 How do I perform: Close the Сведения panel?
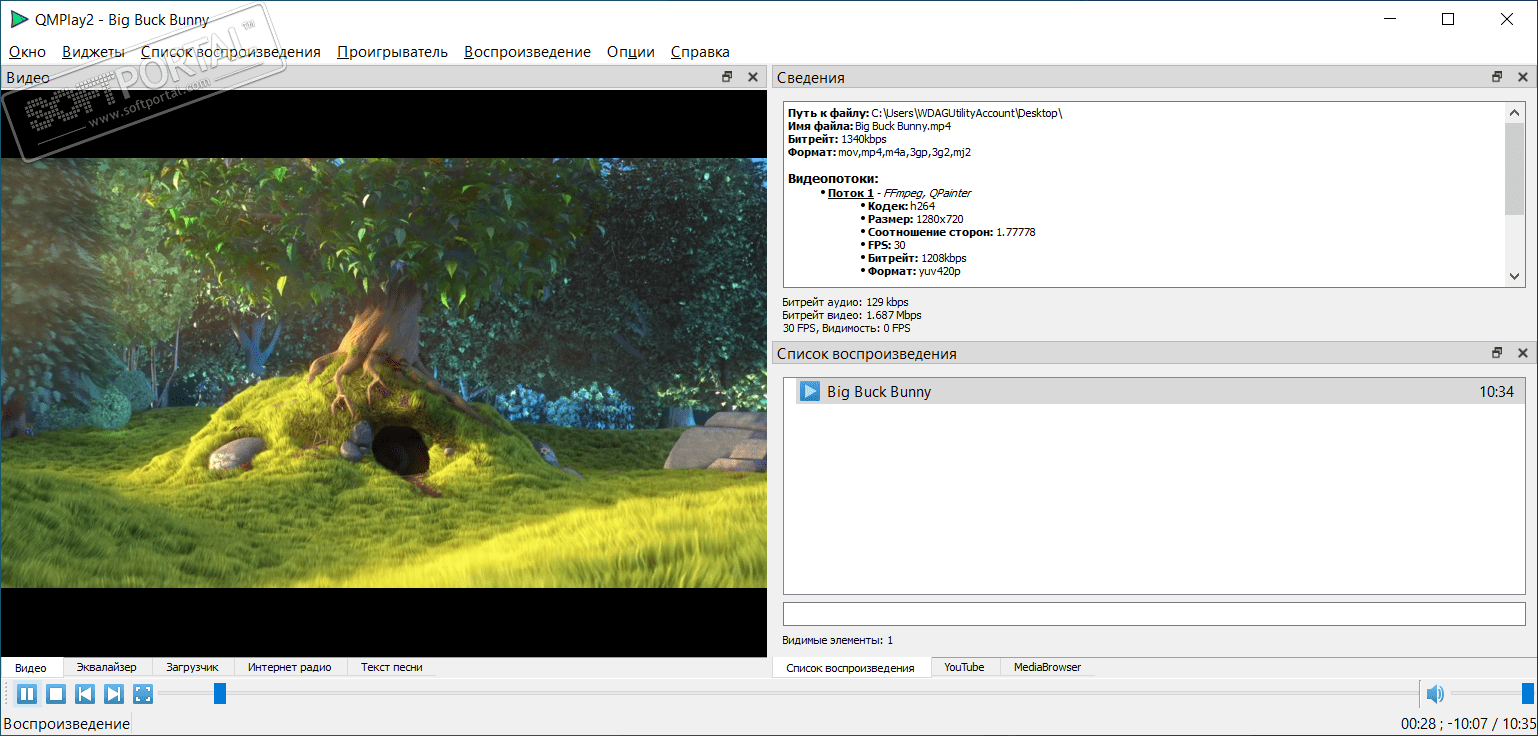pyautogui.click(x=1523, y=77)
